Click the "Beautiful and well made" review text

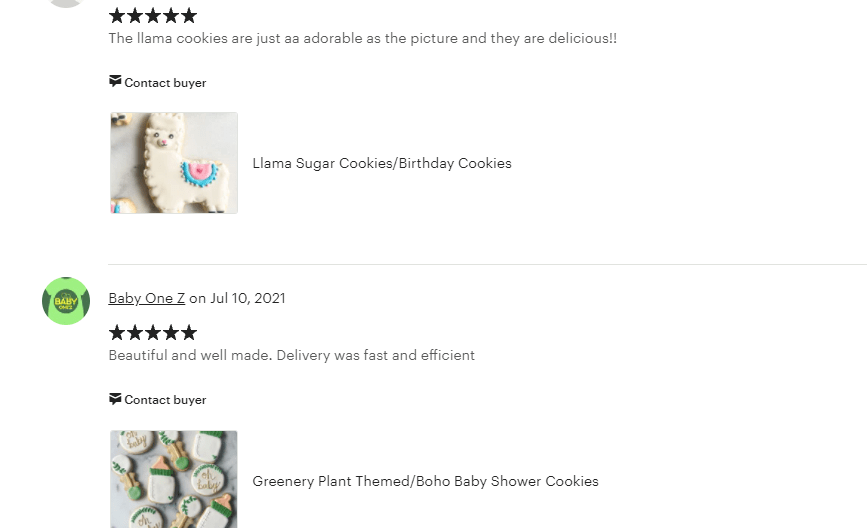tap(291, 355)
